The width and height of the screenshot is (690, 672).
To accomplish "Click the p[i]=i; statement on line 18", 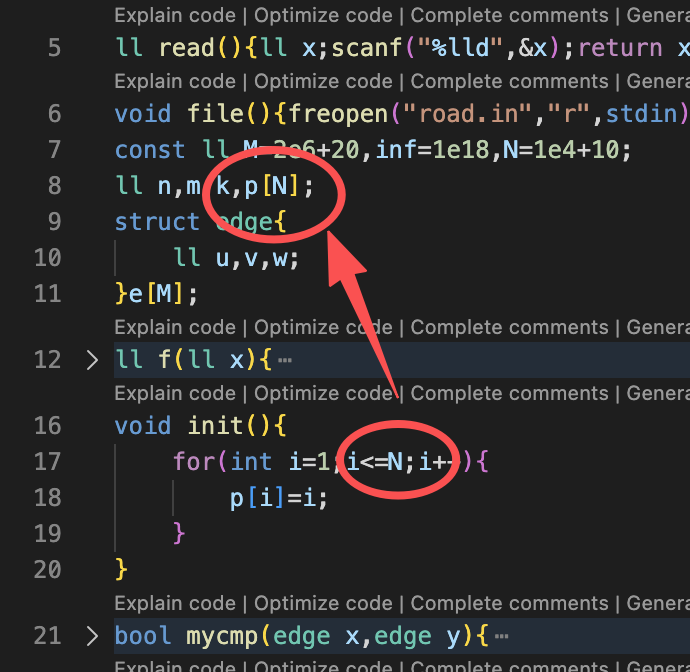I will point(279,498).
